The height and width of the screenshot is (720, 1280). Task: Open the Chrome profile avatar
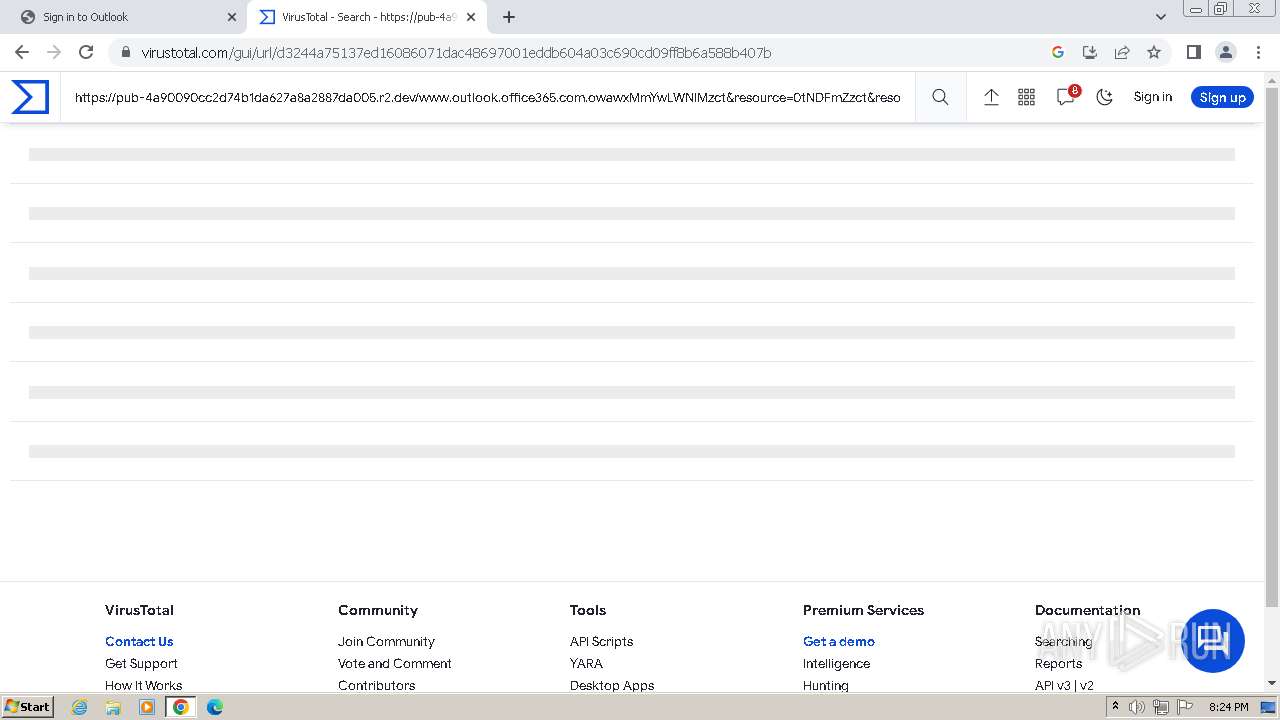(x=1225, y=52)
